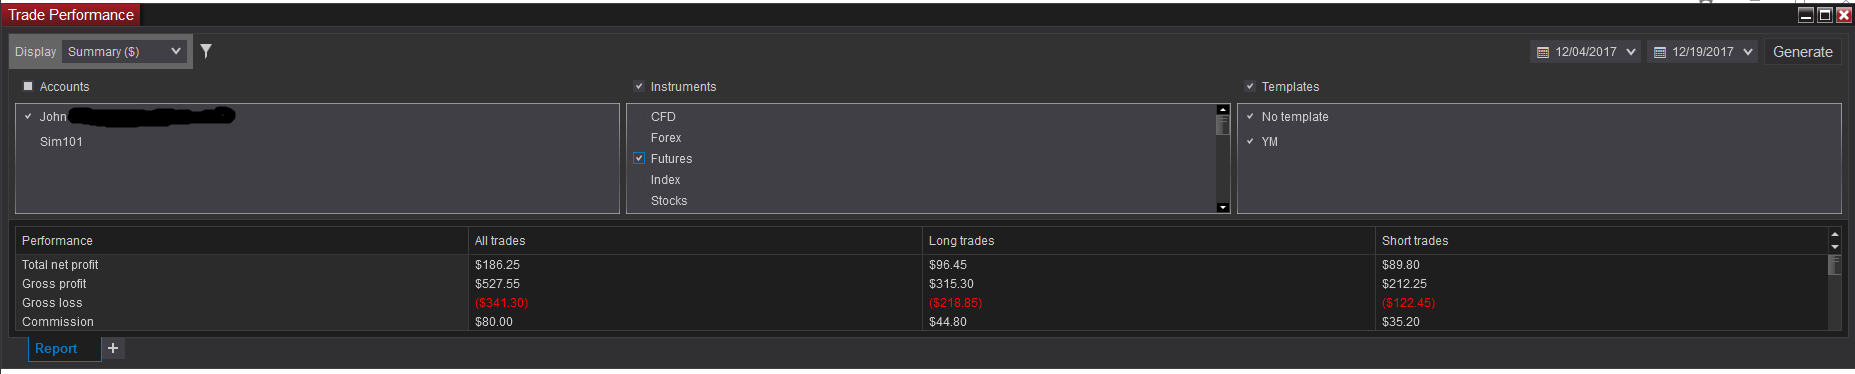Select the Sim101 account
The image size is (1855, 374).
(61, 142)
